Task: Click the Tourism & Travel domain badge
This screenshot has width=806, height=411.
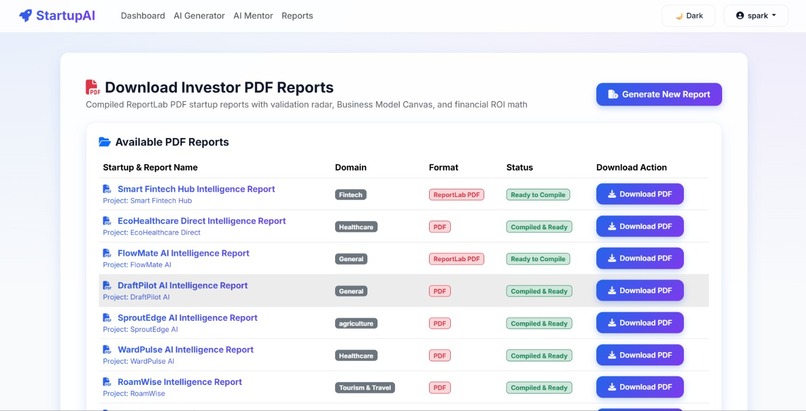Action: coord(365,388)
